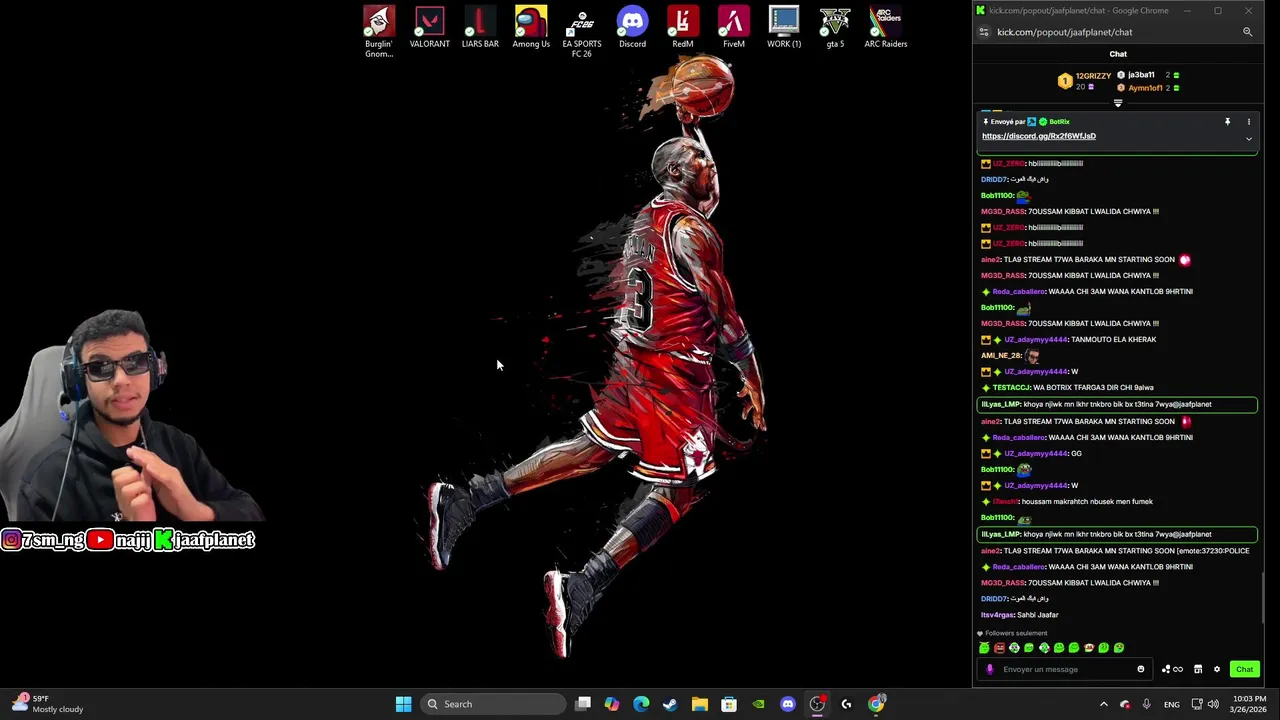This screenshot has width=1280, height=720.
Task: Unpin the BotRix pinned message
Action: 1227,122
